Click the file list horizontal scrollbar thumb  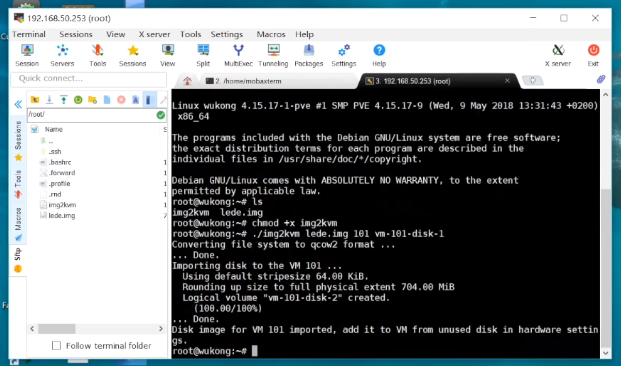[57, 329]
